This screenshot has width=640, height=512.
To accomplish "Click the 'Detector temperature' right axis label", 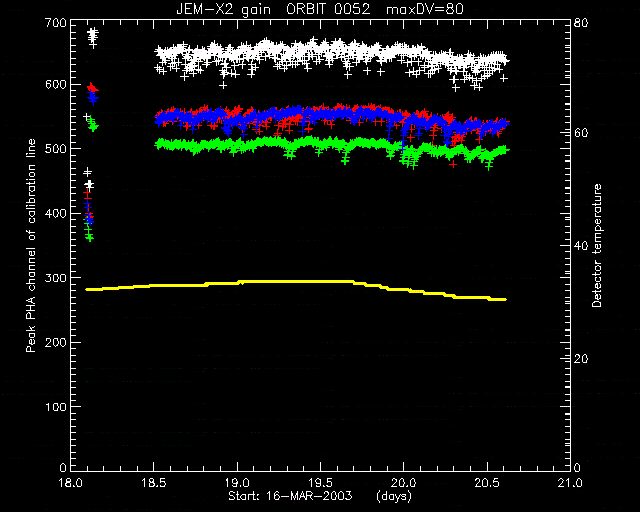I will click(x=597, y=245).
